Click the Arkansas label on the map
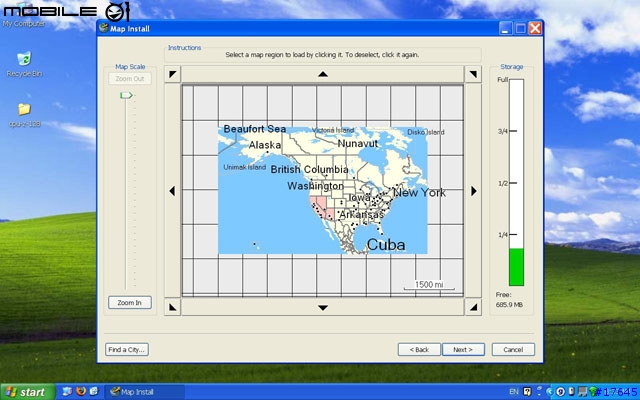 click(x=362, y=214)
